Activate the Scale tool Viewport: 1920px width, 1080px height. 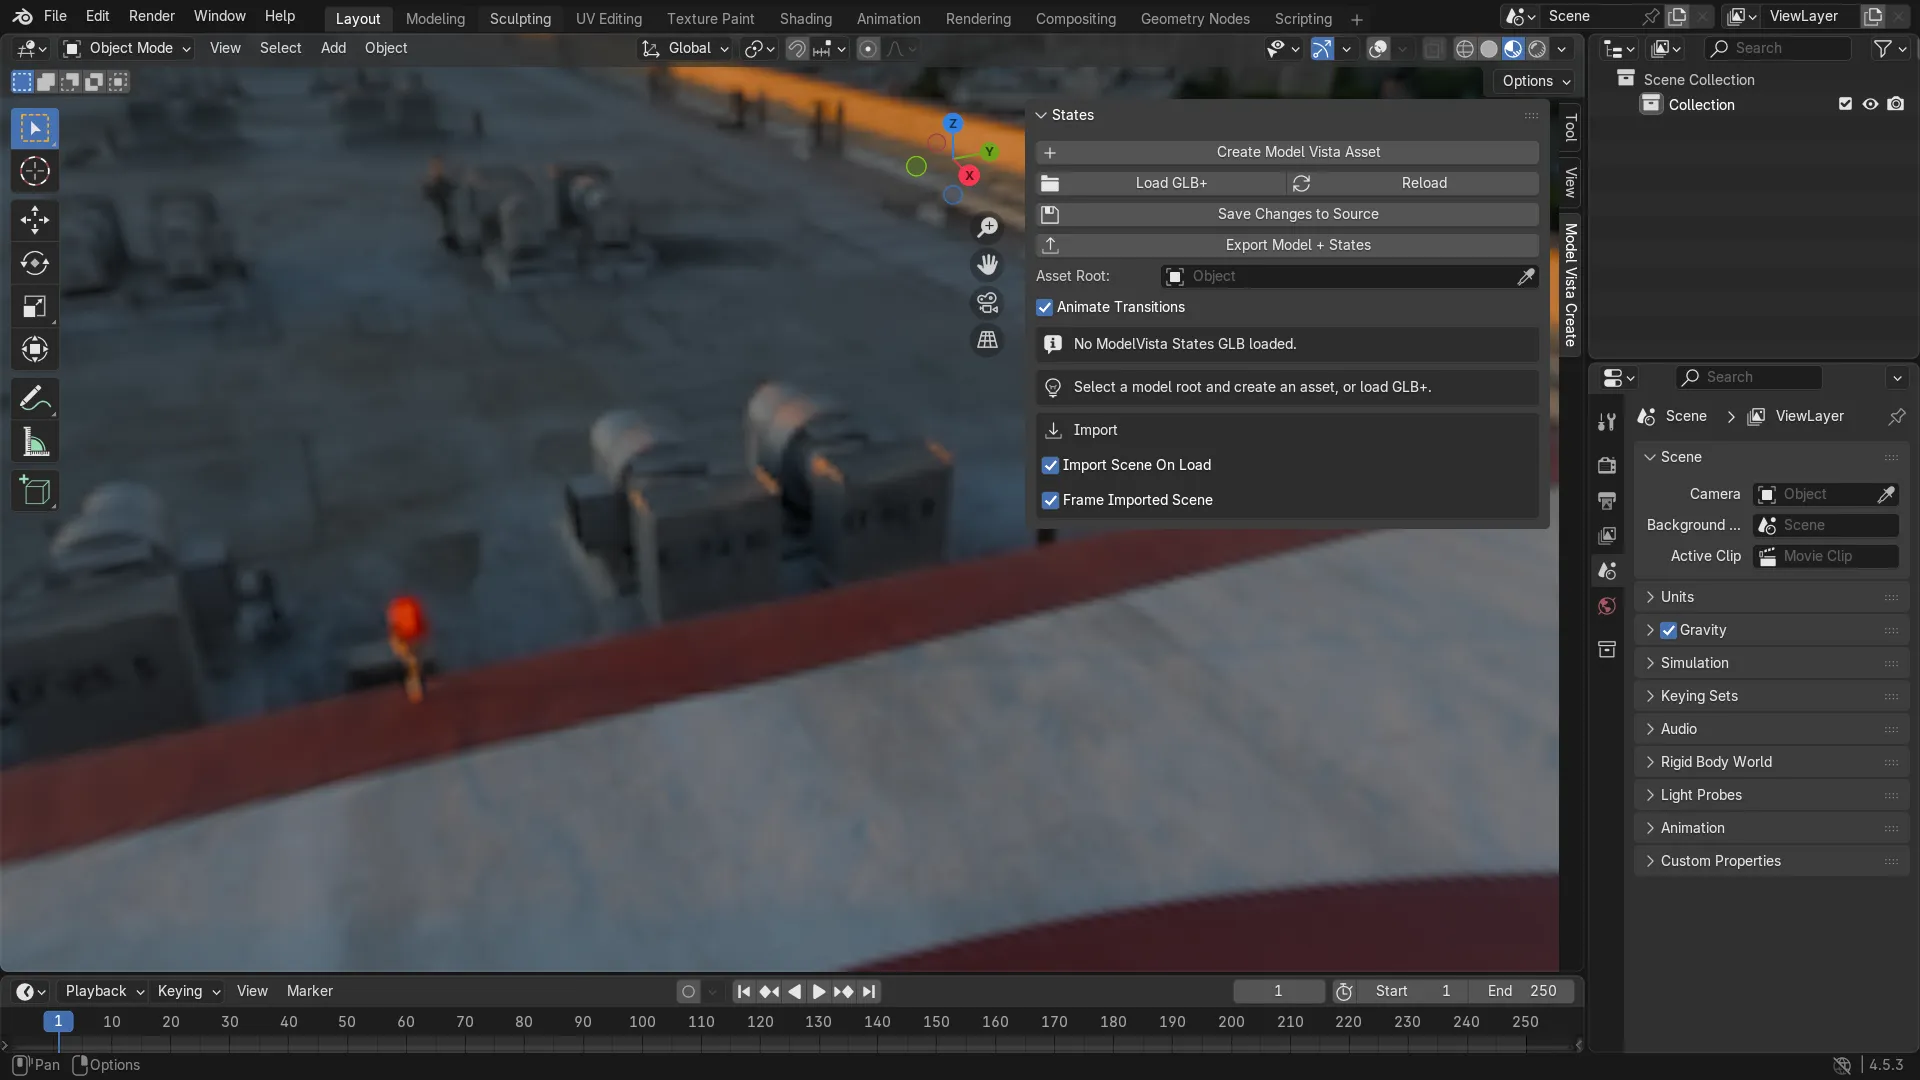pyautogui.click(x=35, y=306)
